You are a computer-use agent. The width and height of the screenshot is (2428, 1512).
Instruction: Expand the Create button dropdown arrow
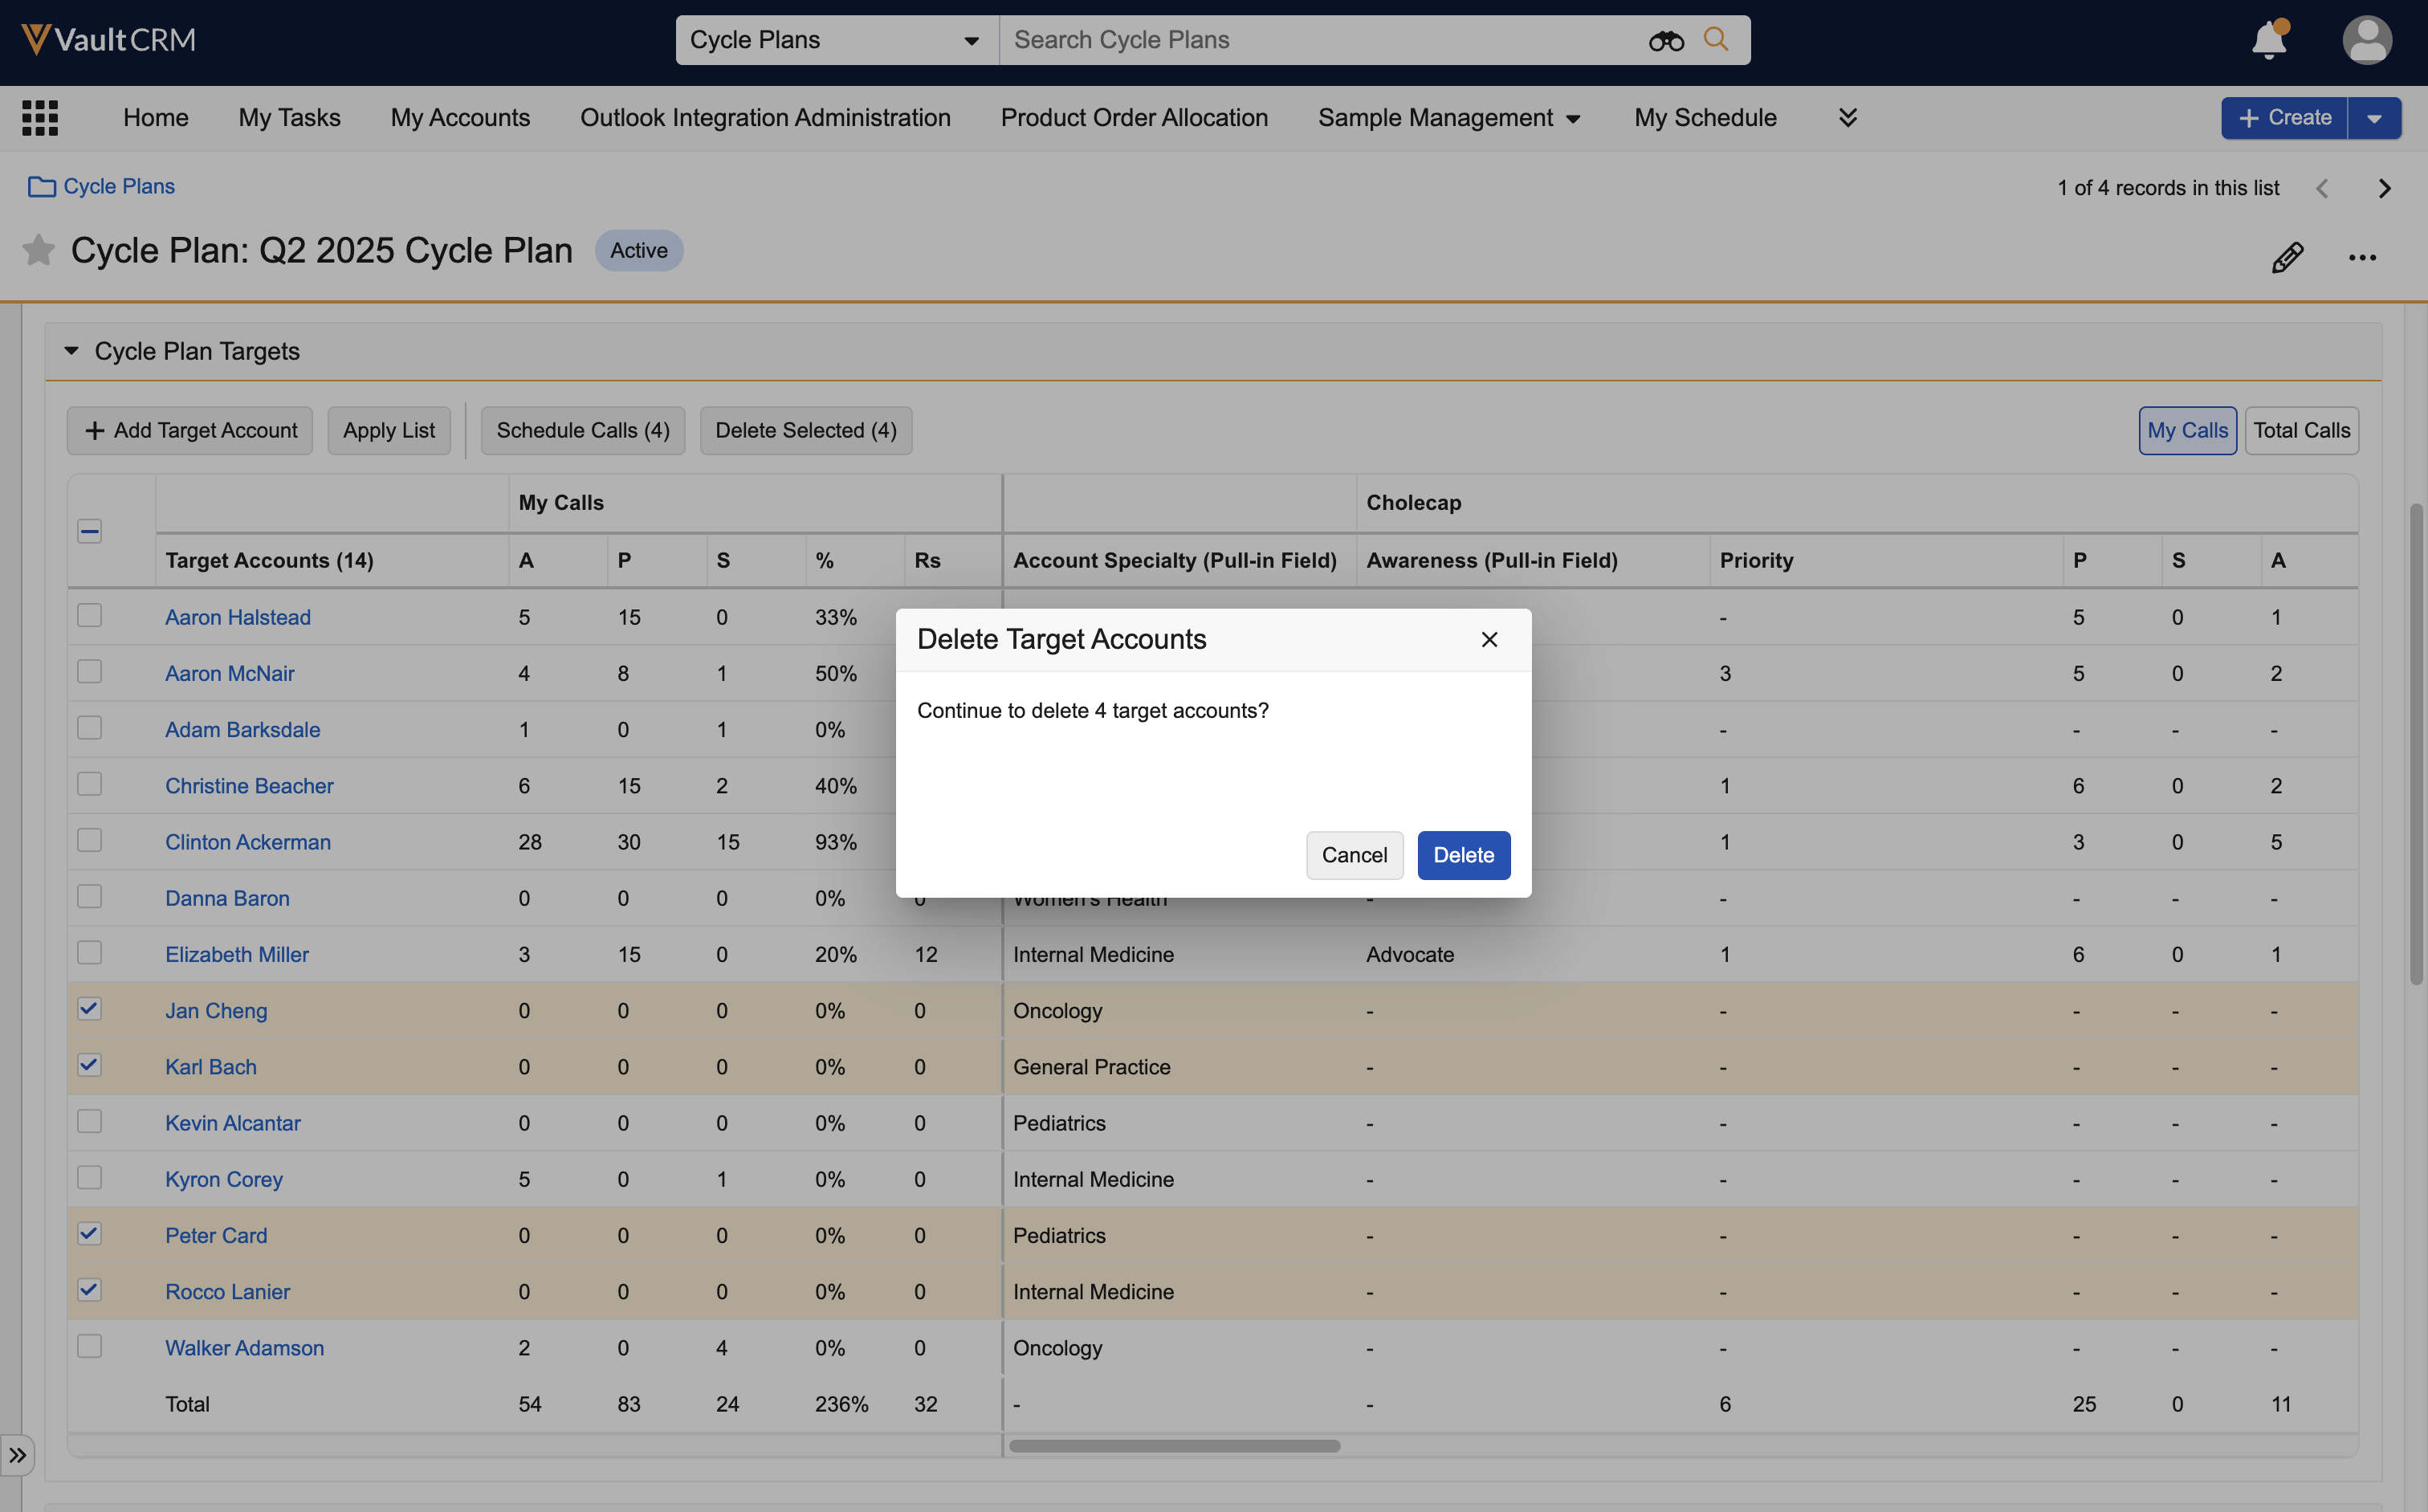[2374, 118]
